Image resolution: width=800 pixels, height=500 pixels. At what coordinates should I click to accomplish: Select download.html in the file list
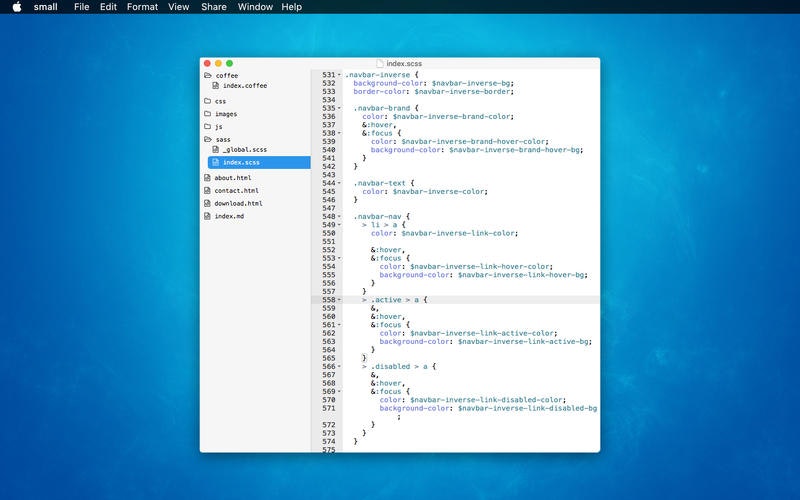(x=237, y=203)
